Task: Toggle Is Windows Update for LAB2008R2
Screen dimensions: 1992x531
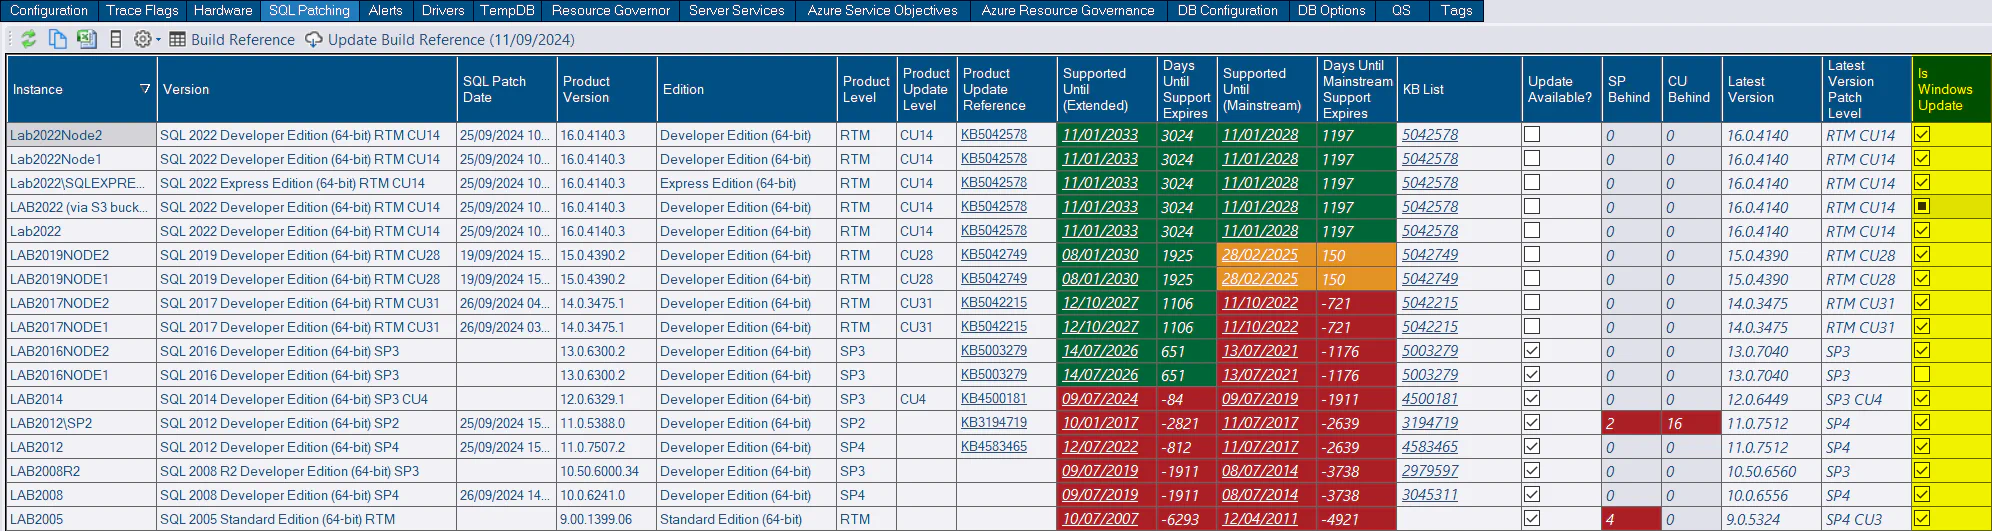Action: pos(1922,470)
